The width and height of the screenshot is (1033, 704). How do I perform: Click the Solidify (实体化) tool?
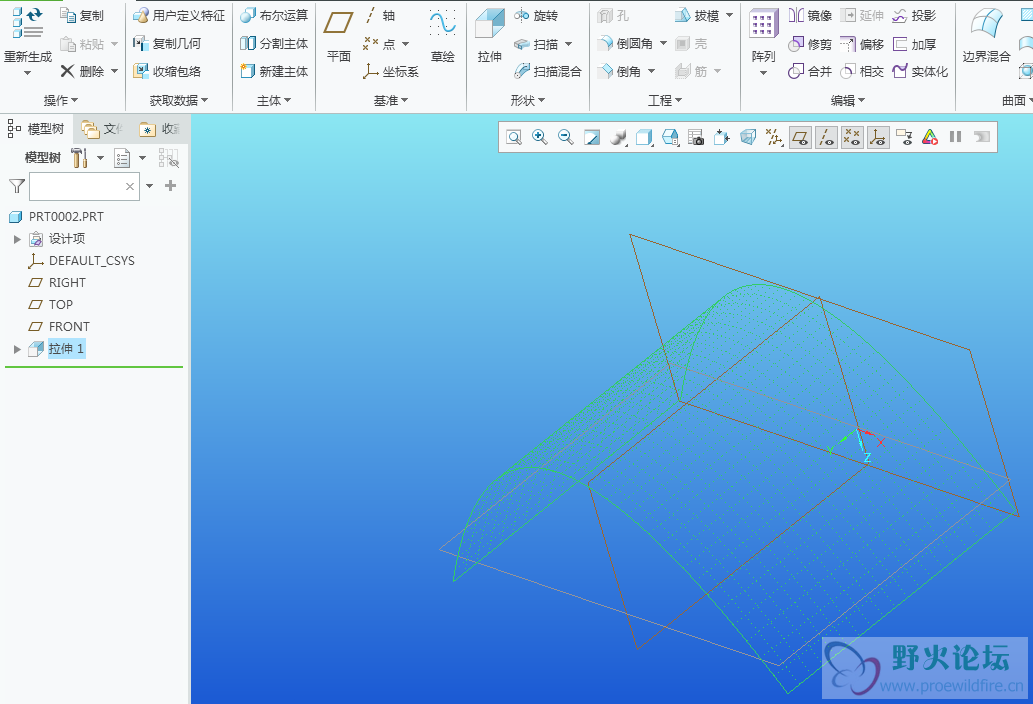(920, 71)
